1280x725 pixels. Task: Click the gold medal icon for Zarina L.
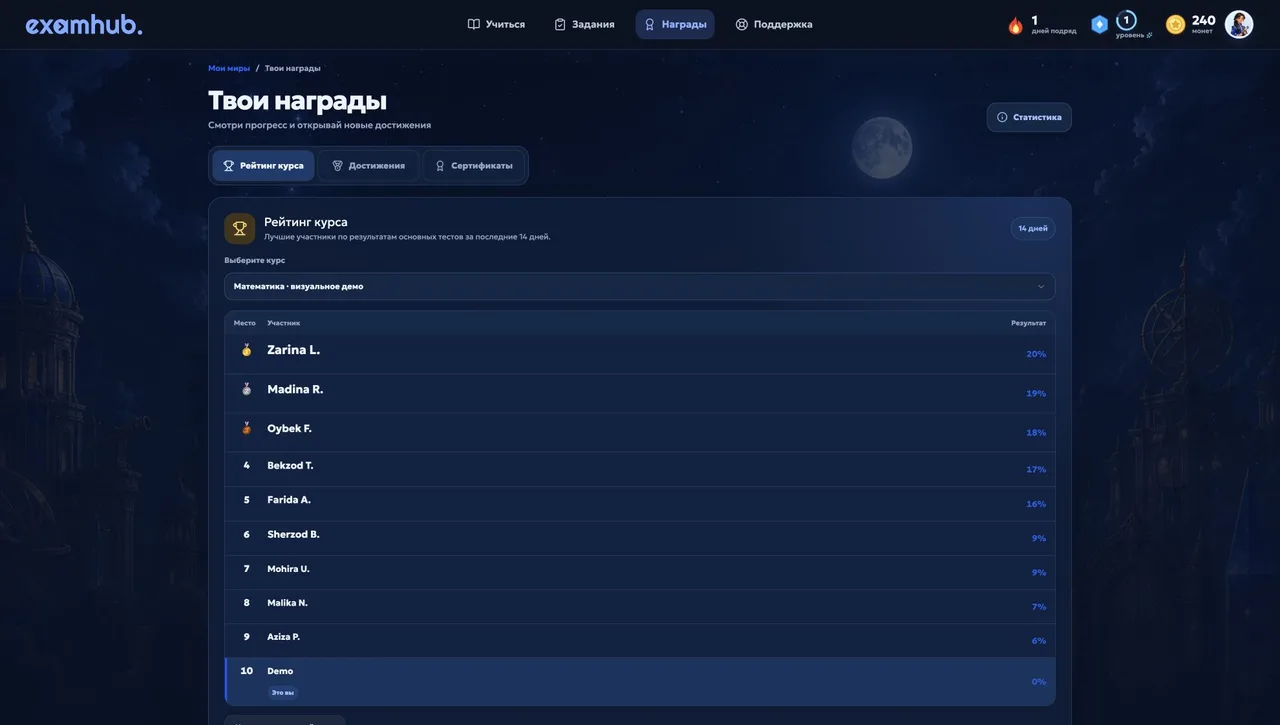tap(246, 350)
